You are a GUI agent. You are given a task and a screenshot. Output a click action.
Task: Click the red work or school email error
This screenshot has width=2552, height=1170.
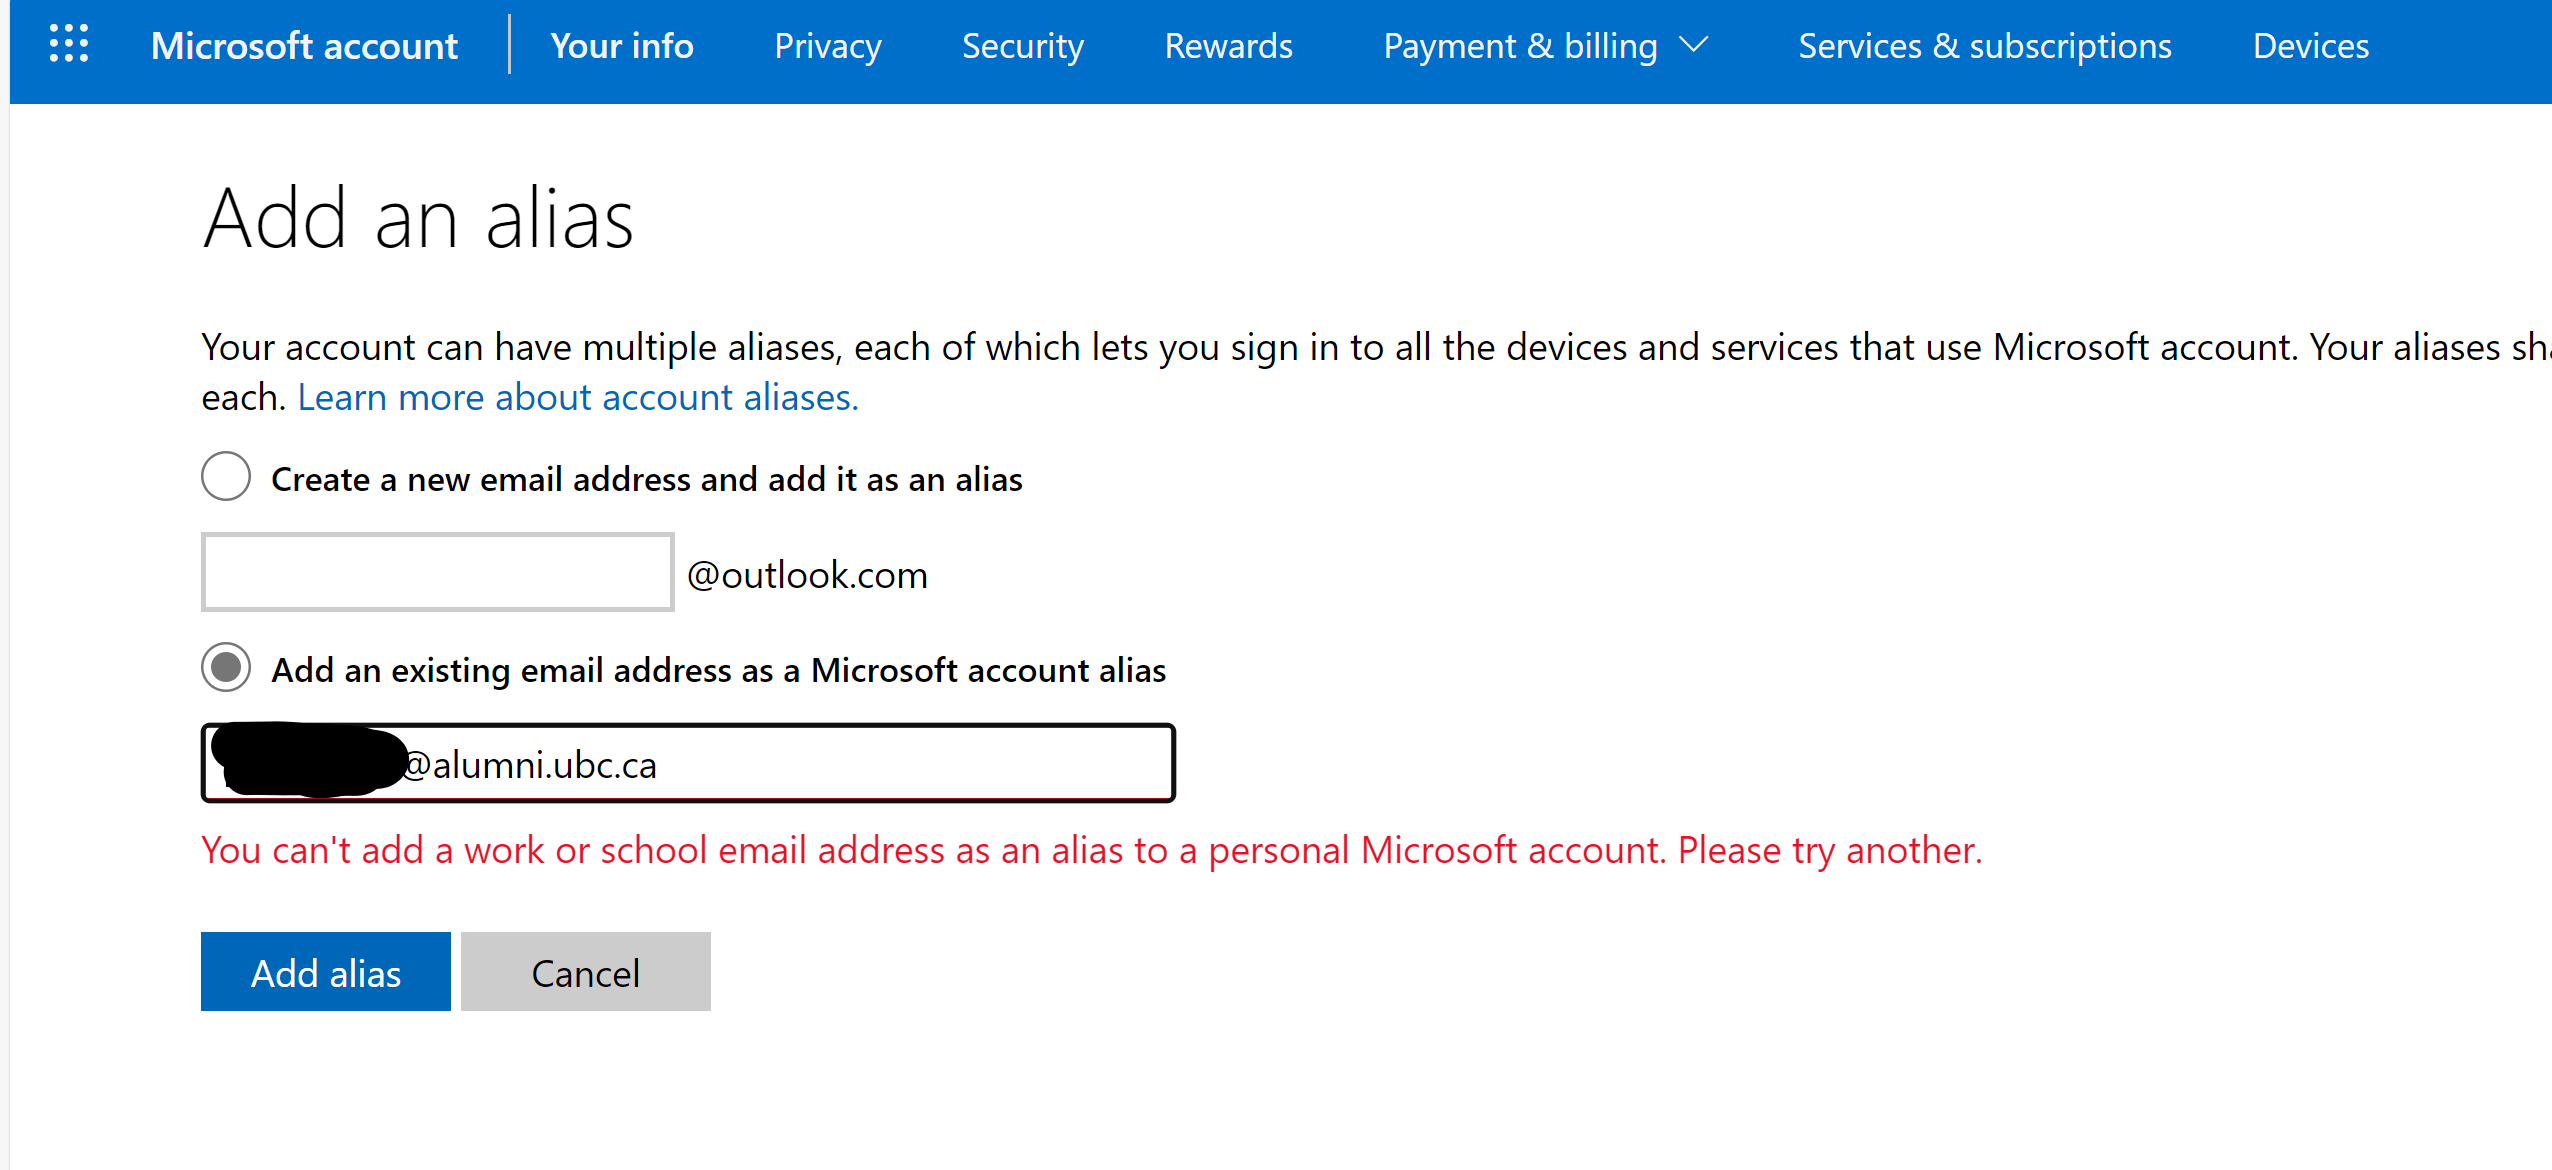(x=1092, y=850)
